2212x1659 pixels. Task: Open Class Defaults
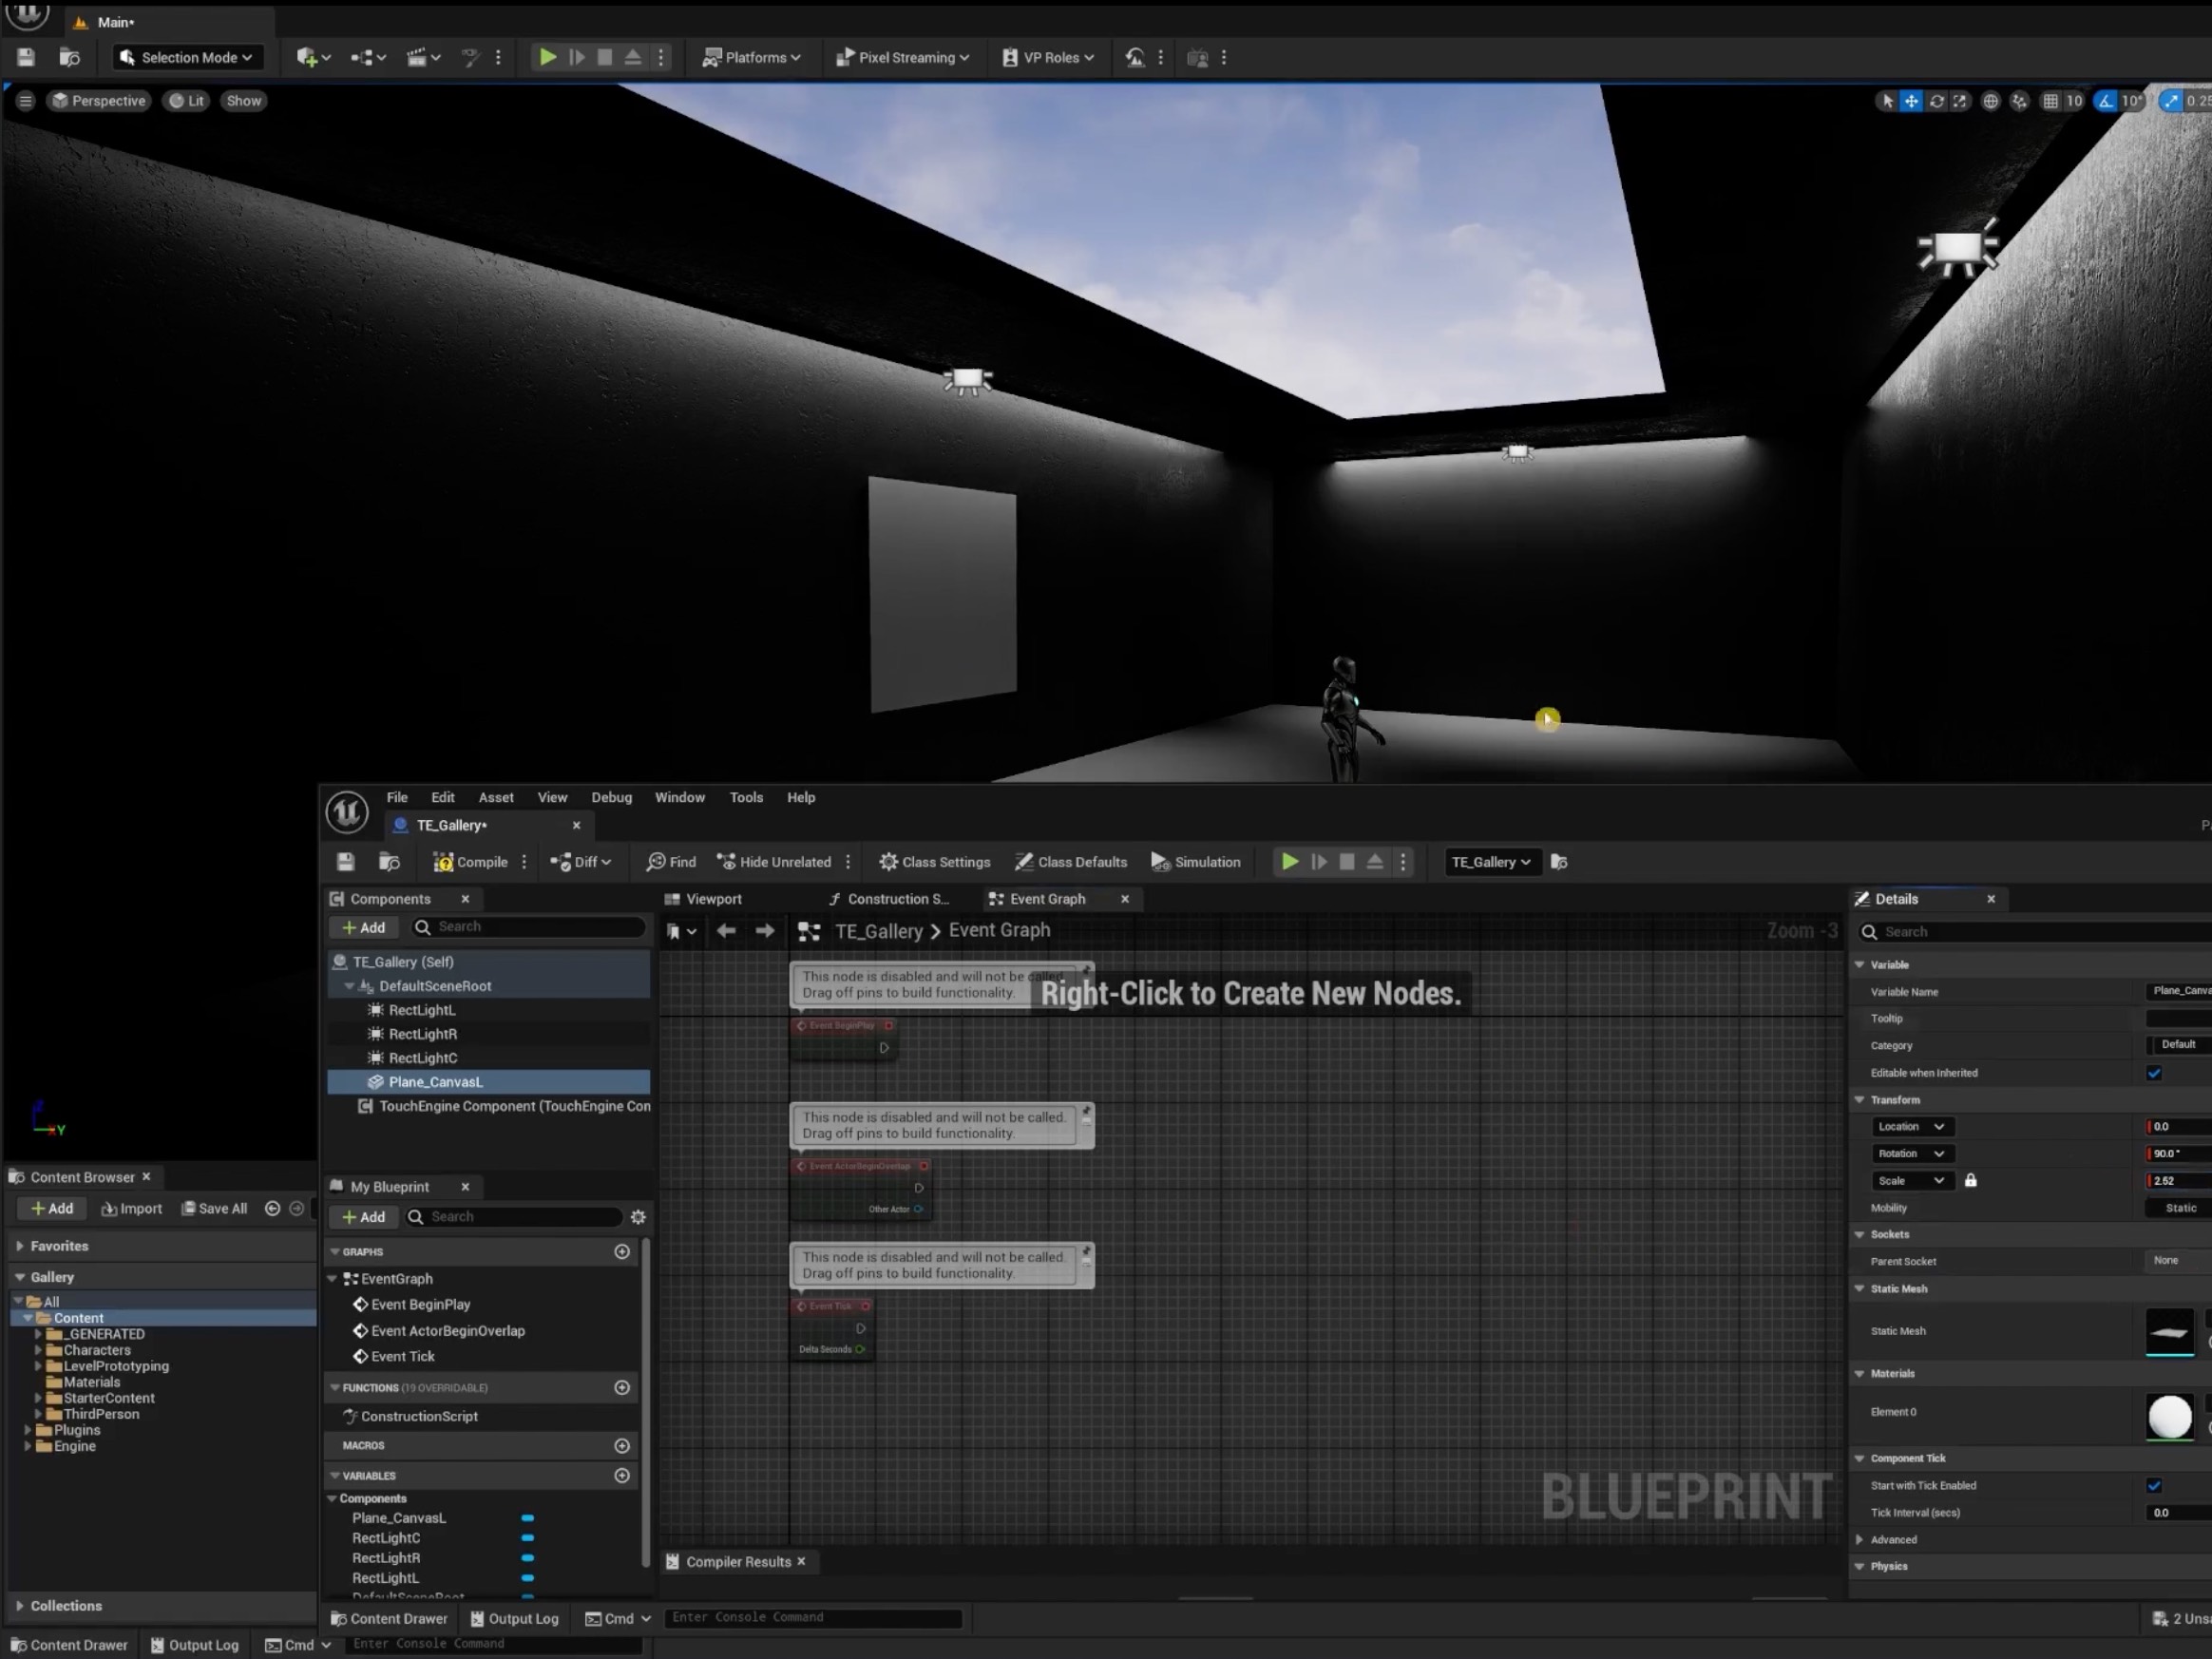[1070, 862]
